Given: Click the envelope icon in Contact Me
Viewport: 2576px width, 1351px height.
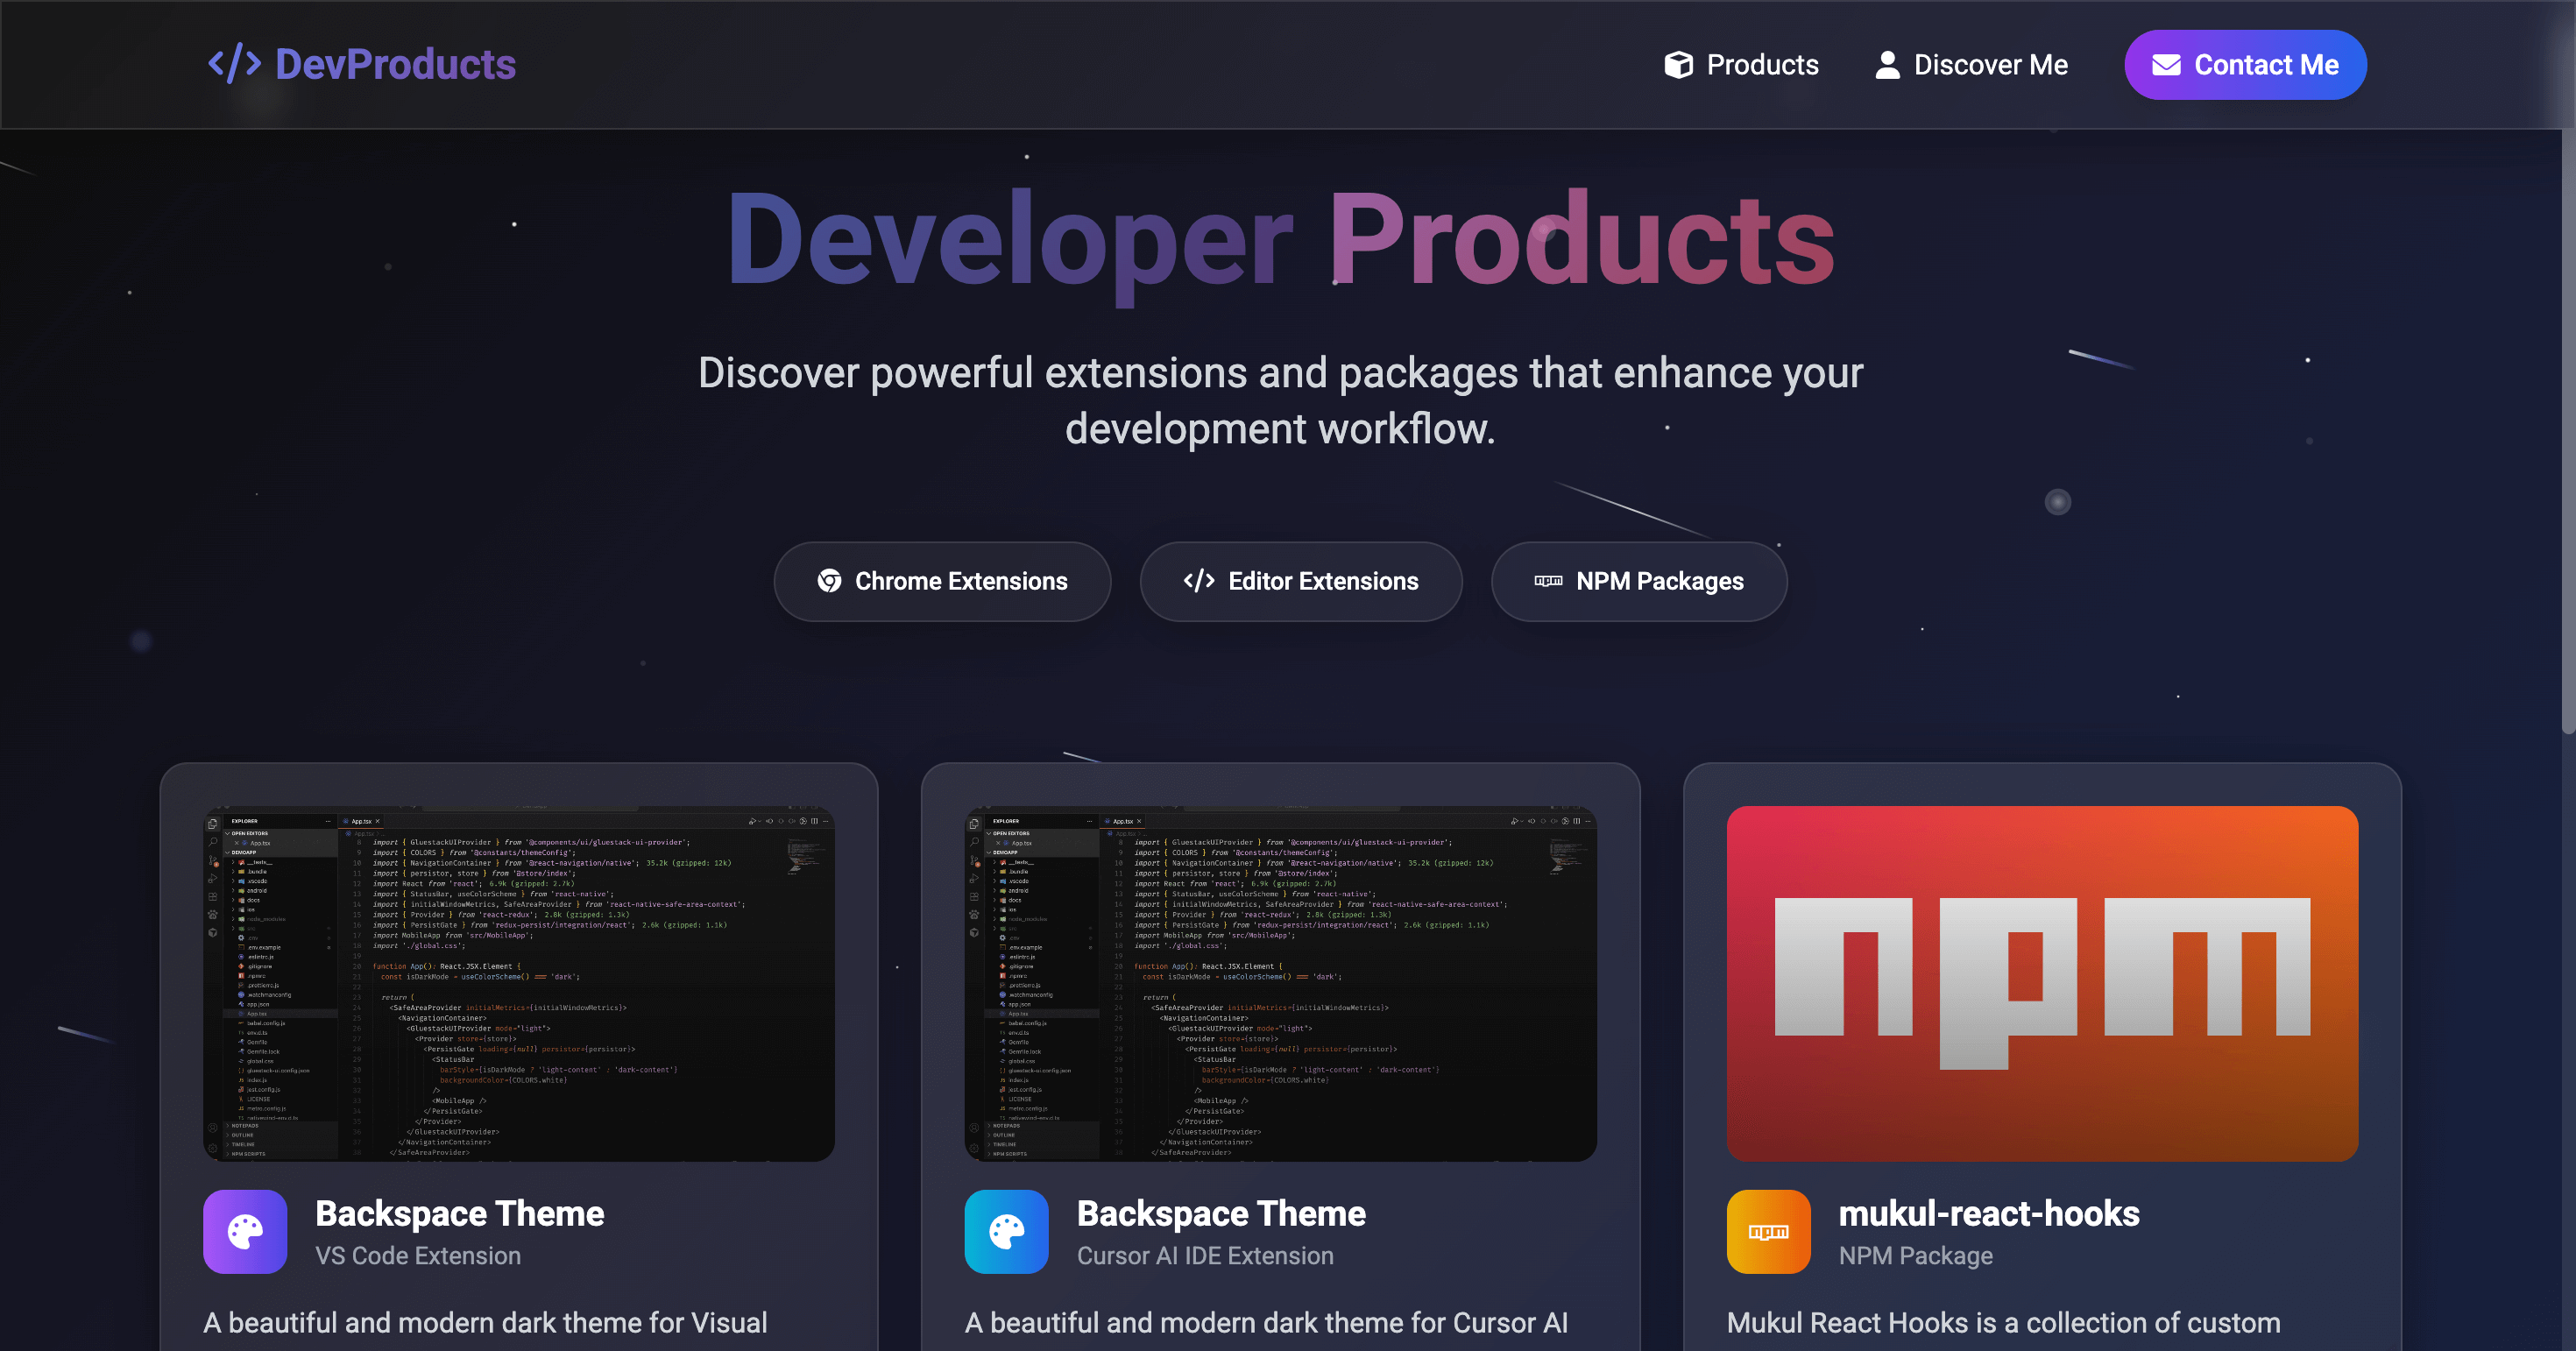Looking at the screenshot, I should click(2166, 65).
